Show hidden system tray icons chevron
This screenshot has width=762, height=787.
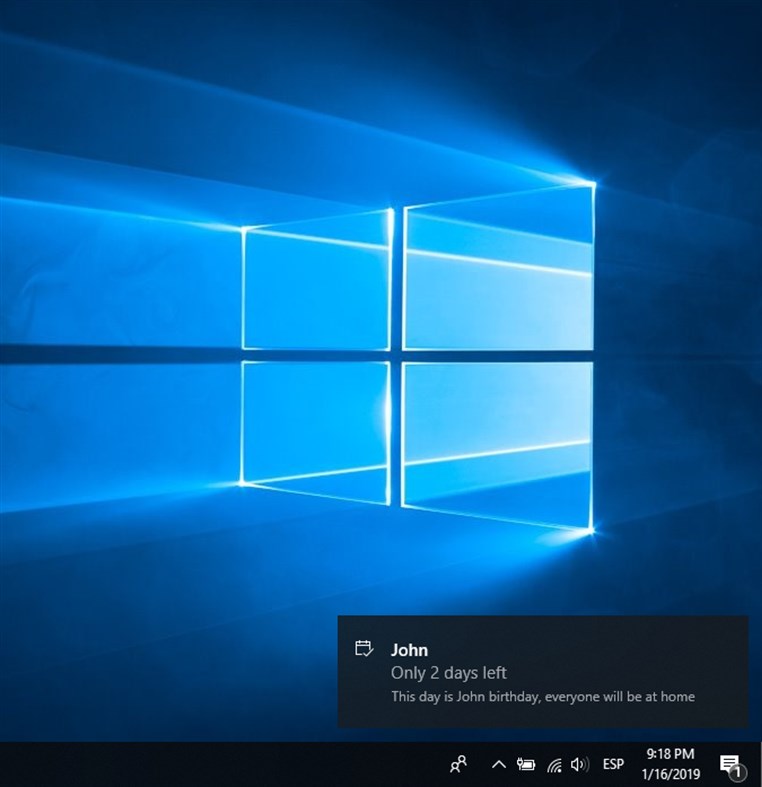pyautogui.click(x=498, y=764)
